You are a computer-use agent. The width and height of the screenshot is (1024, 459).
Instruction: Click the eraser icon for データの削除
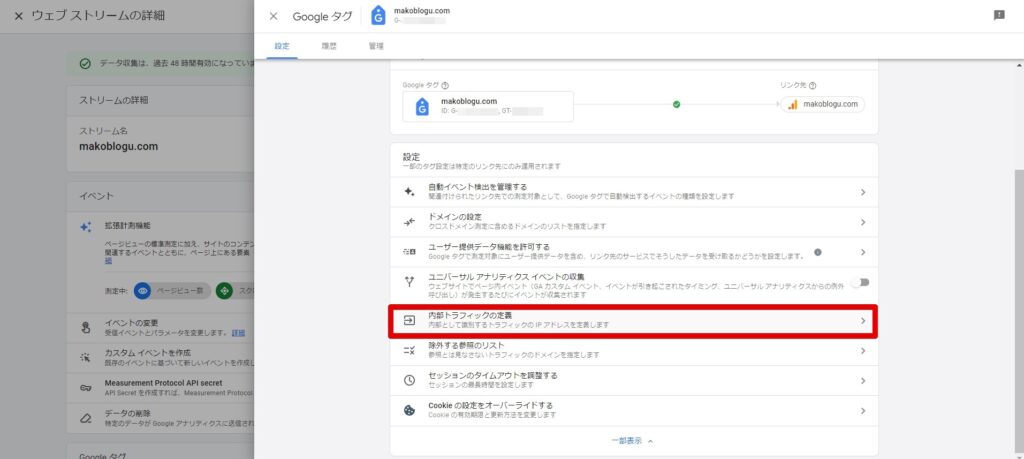pyautogui.click(x=86, y=418)
